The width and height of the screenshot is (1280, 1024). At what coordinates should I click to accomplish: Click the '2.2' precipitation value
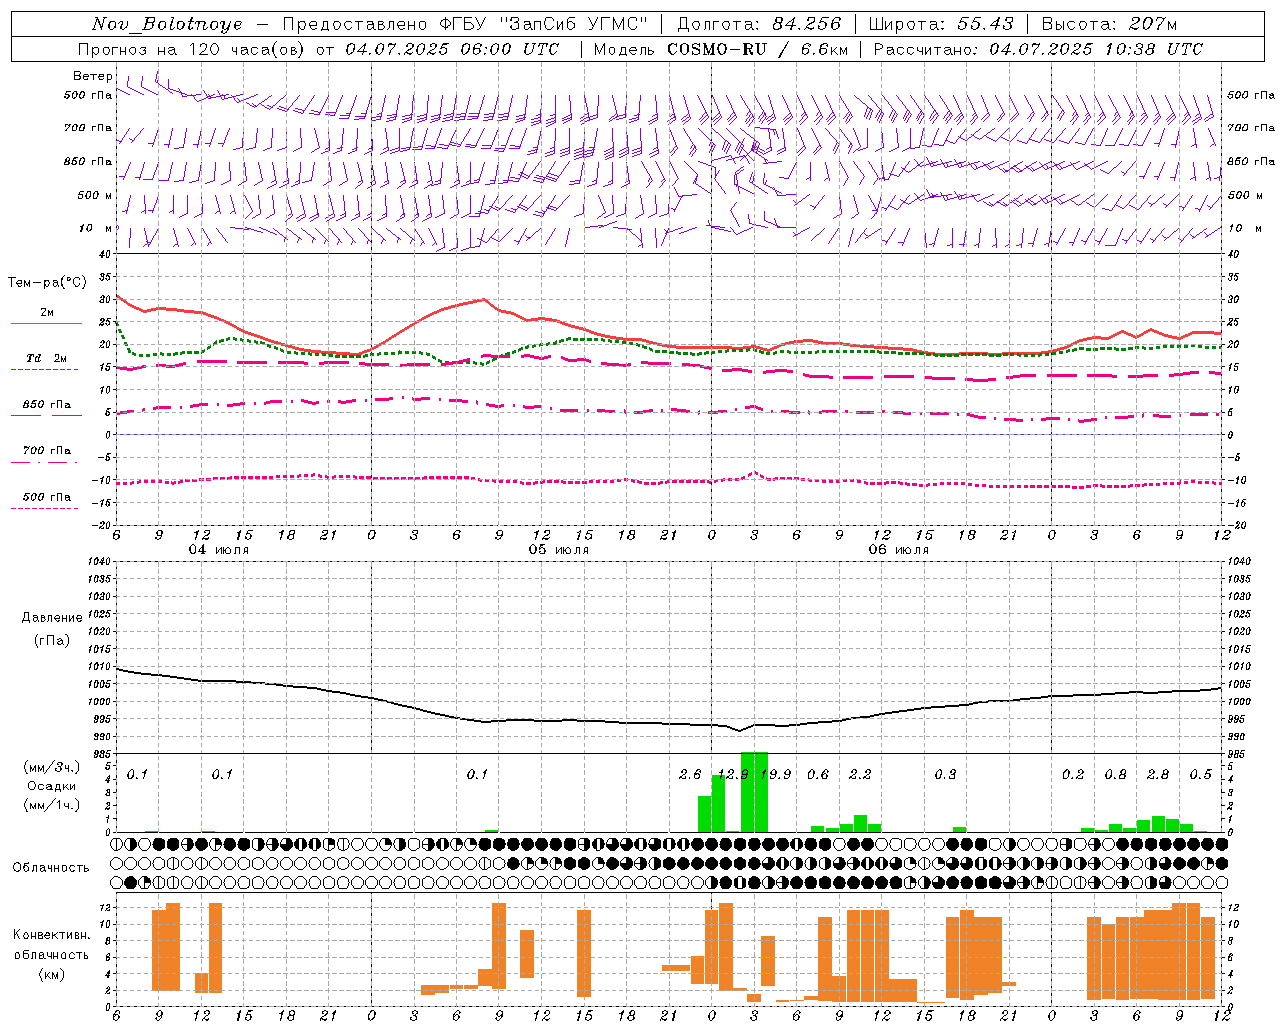pos(860,774)
